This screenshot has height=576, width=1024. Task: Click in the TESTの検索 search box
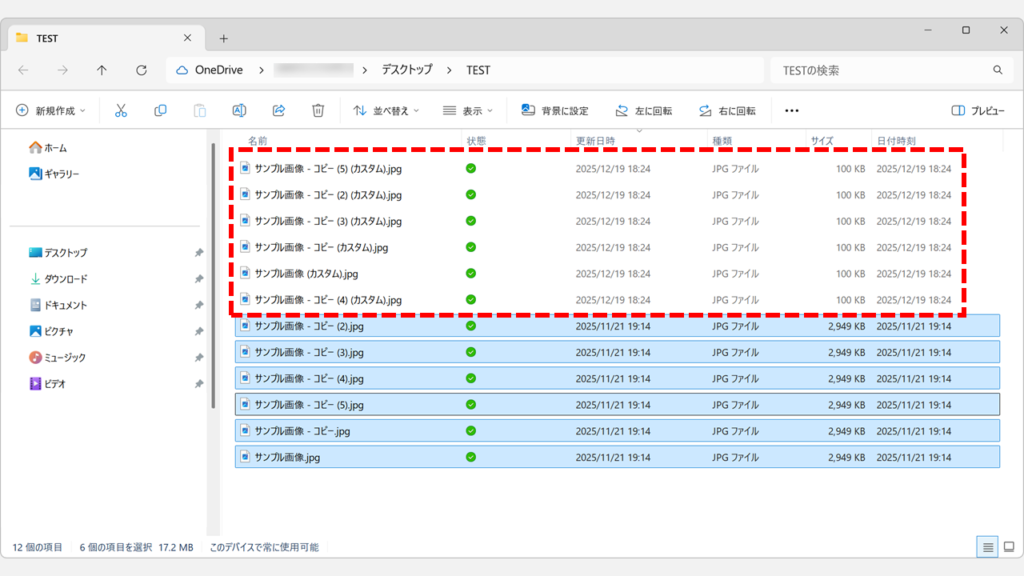coord(880,70)
